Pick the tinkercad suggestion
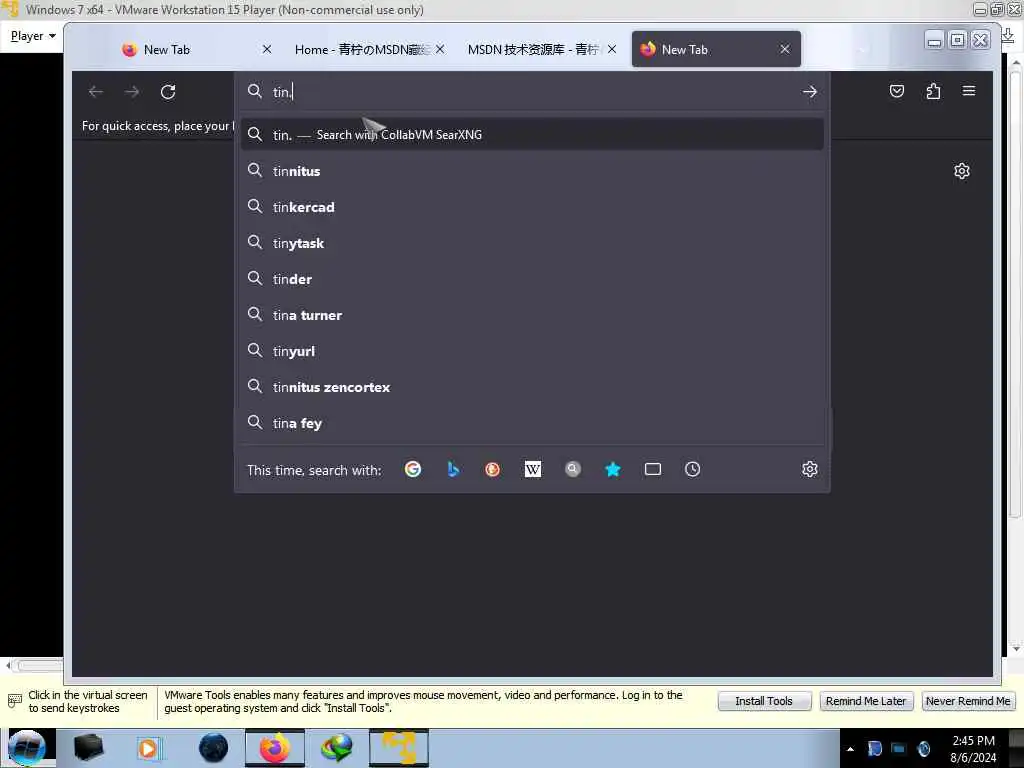The width and height of the screenshot is (1024, 768). pos(532,207)
